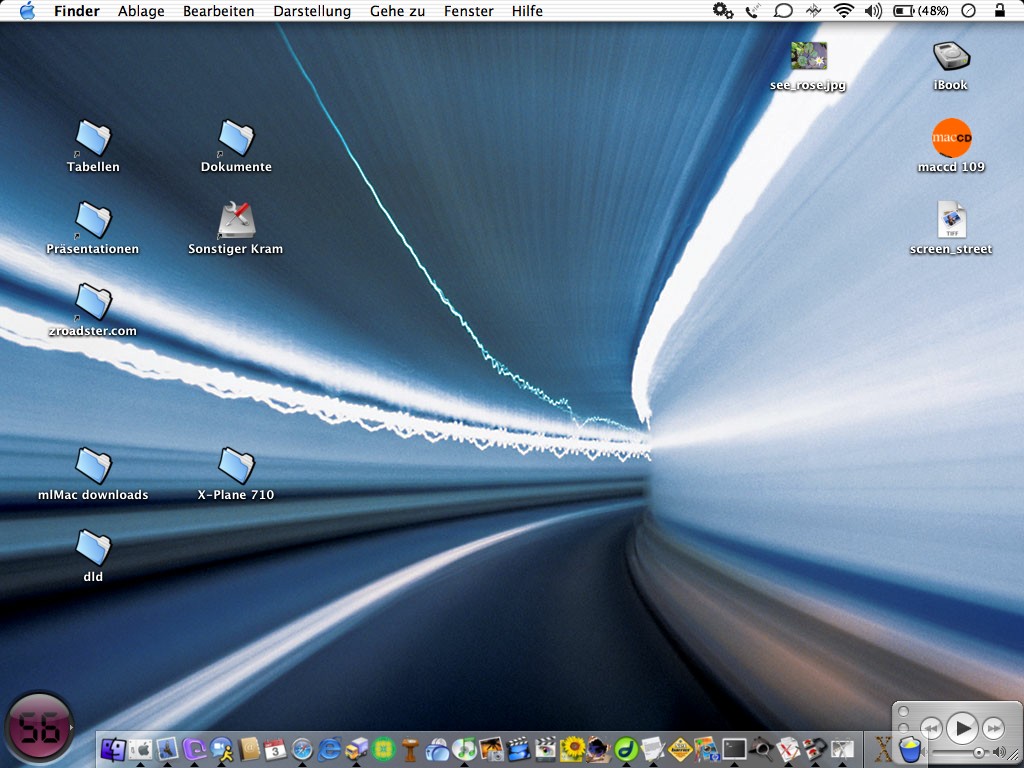The image size is (1024, 768).
Task: Open the Darstellung menu
Action: [311, 11]
